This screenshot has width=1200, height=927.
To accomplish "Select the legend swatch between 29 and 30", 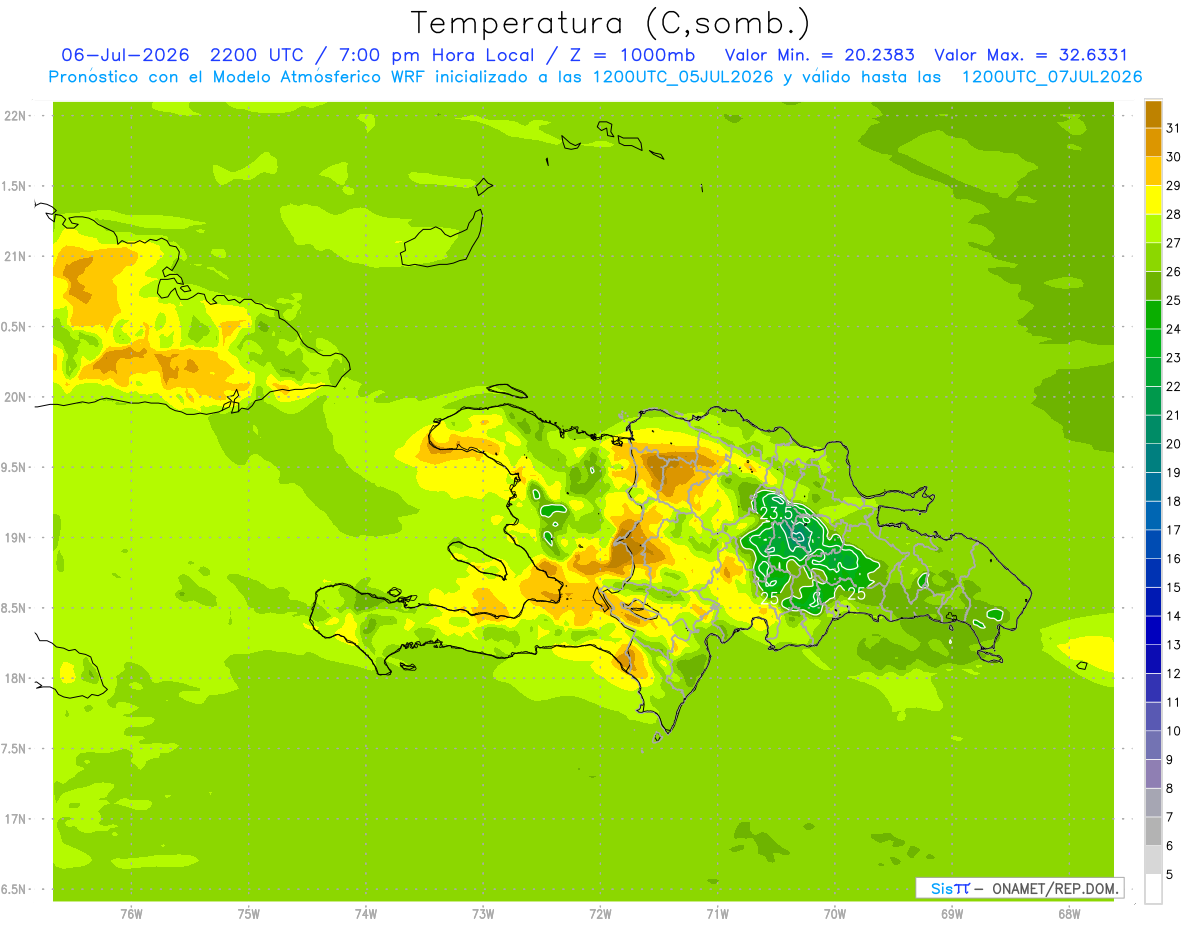I will [1153, 172].
